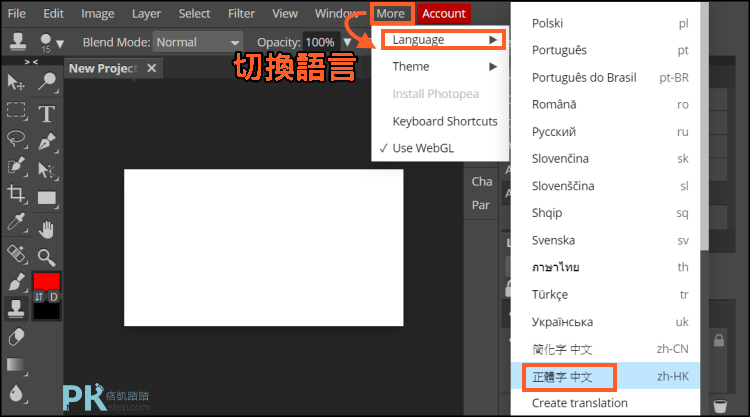Open the More menu
Viewport: 750px width, 417px height.
tap(391, 13)
